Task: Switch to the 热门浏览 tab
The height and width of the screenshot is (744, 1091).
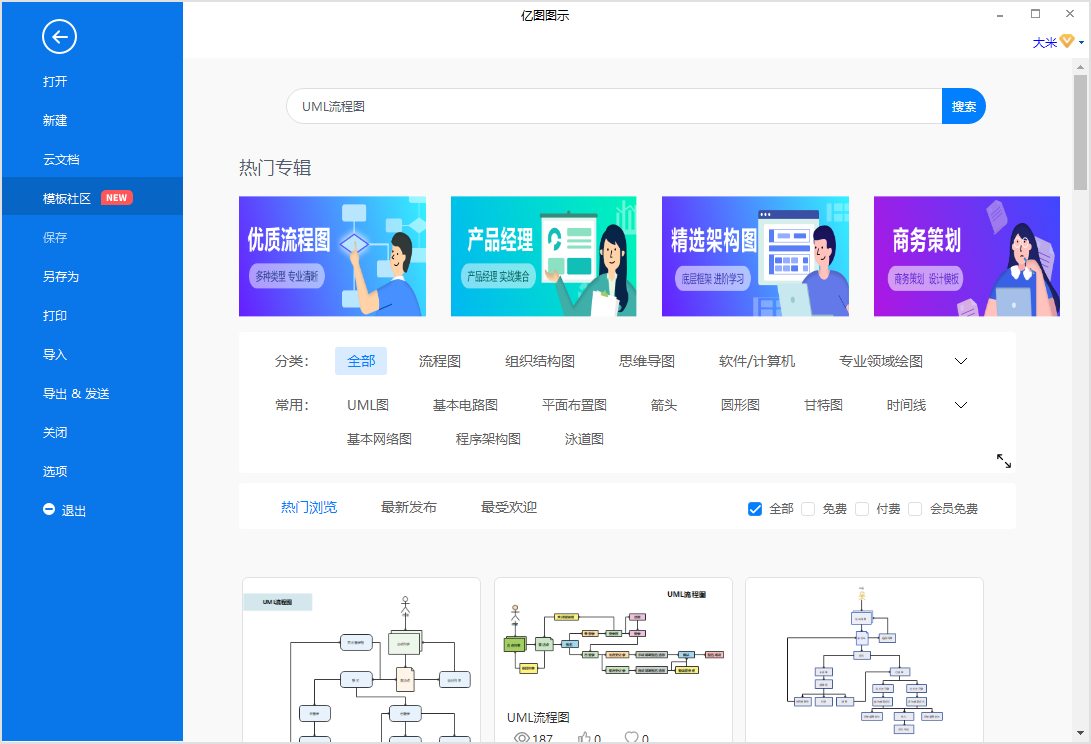Action: [309, 507]
